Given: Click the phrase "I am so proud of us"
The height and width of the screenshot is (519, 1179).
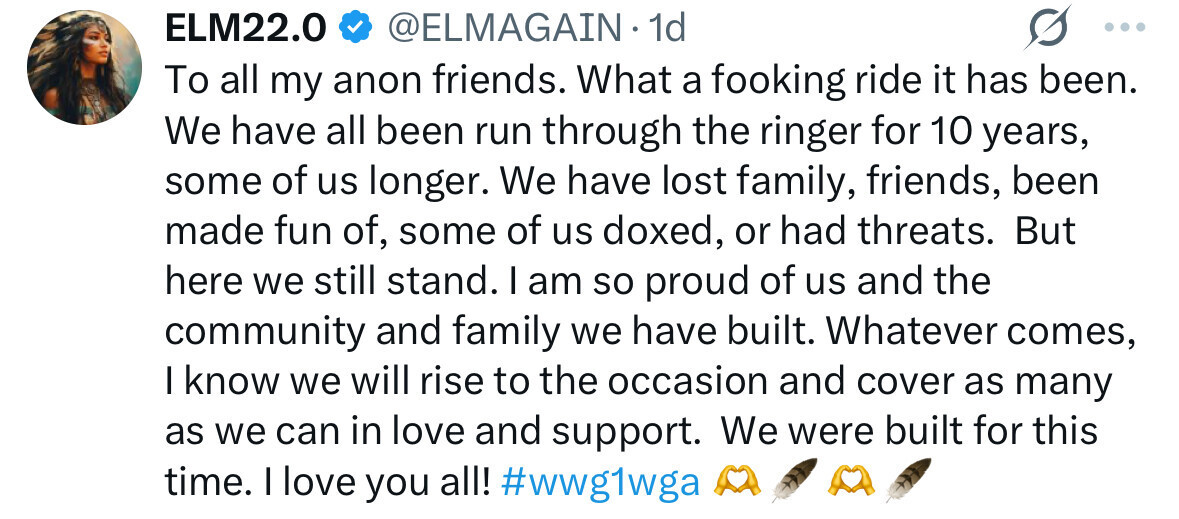Looking at the screenshot, I should coord(669,282).
